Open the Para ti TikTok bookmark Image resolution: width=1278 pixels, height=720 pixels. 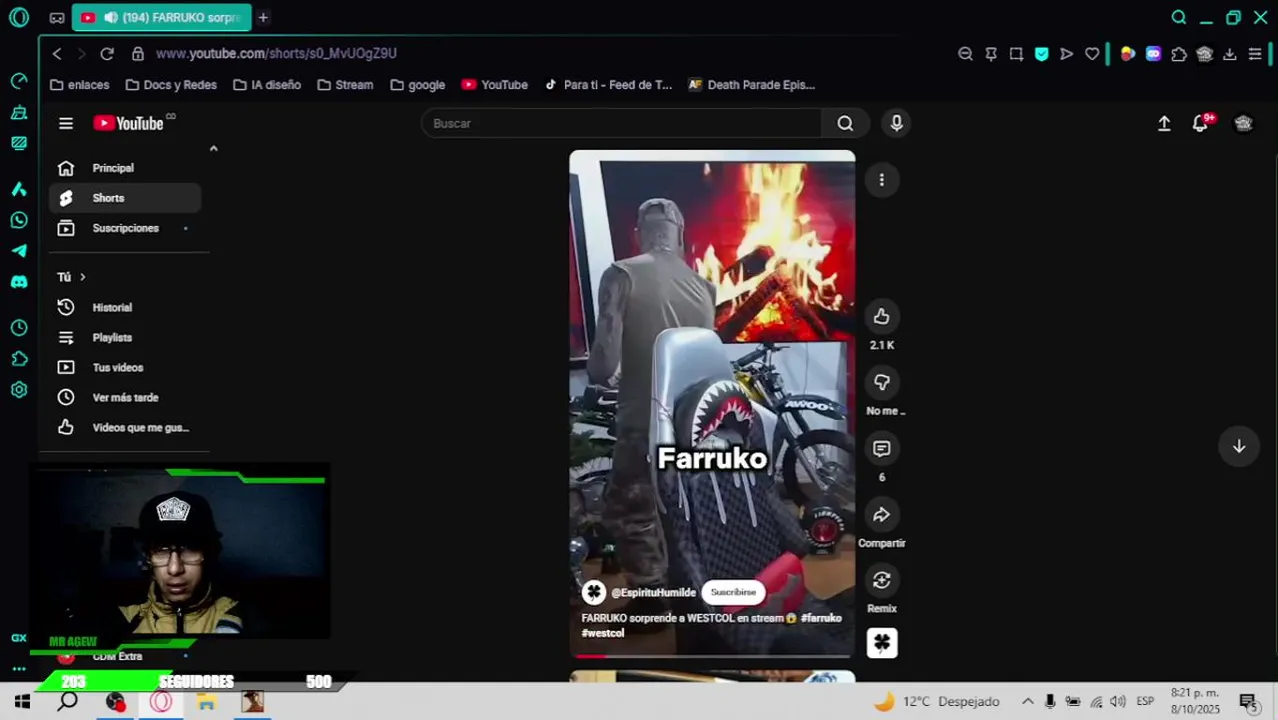click(608, 85)
